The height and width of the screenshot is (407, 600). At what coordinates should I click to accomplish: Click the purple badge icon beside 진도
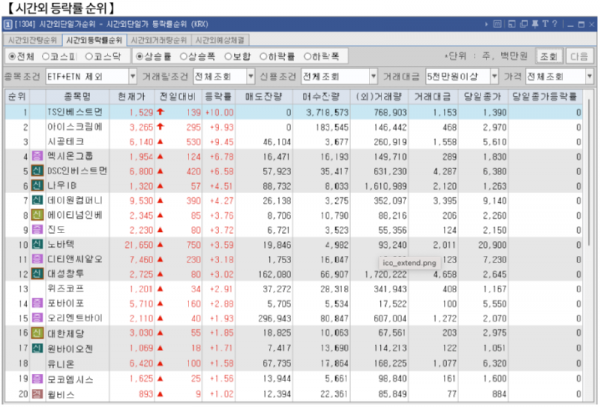(37, 230)
